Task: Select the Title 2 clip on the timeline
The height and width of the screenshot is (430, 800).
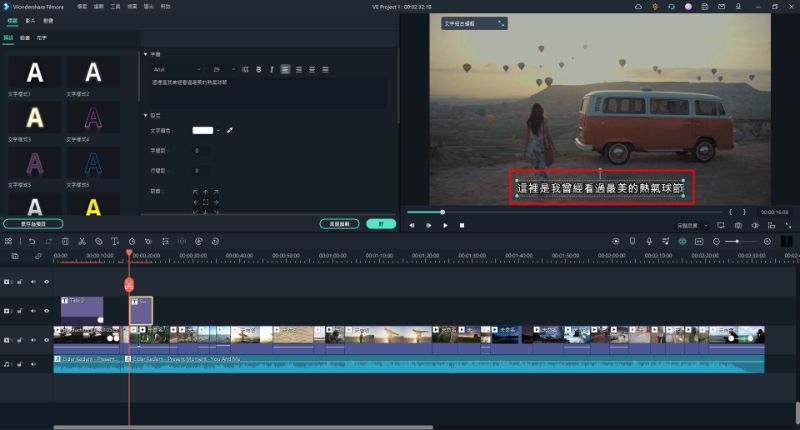Action: pos(82,310)
